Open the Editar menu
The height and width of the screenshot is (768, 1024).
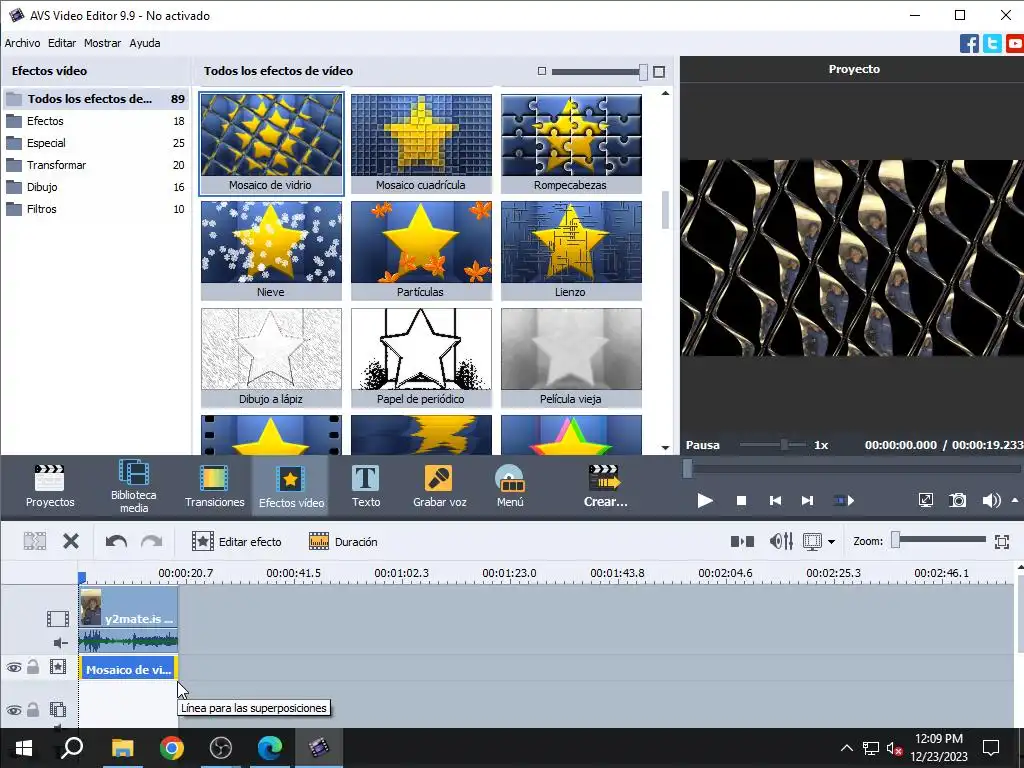(62, 43)
